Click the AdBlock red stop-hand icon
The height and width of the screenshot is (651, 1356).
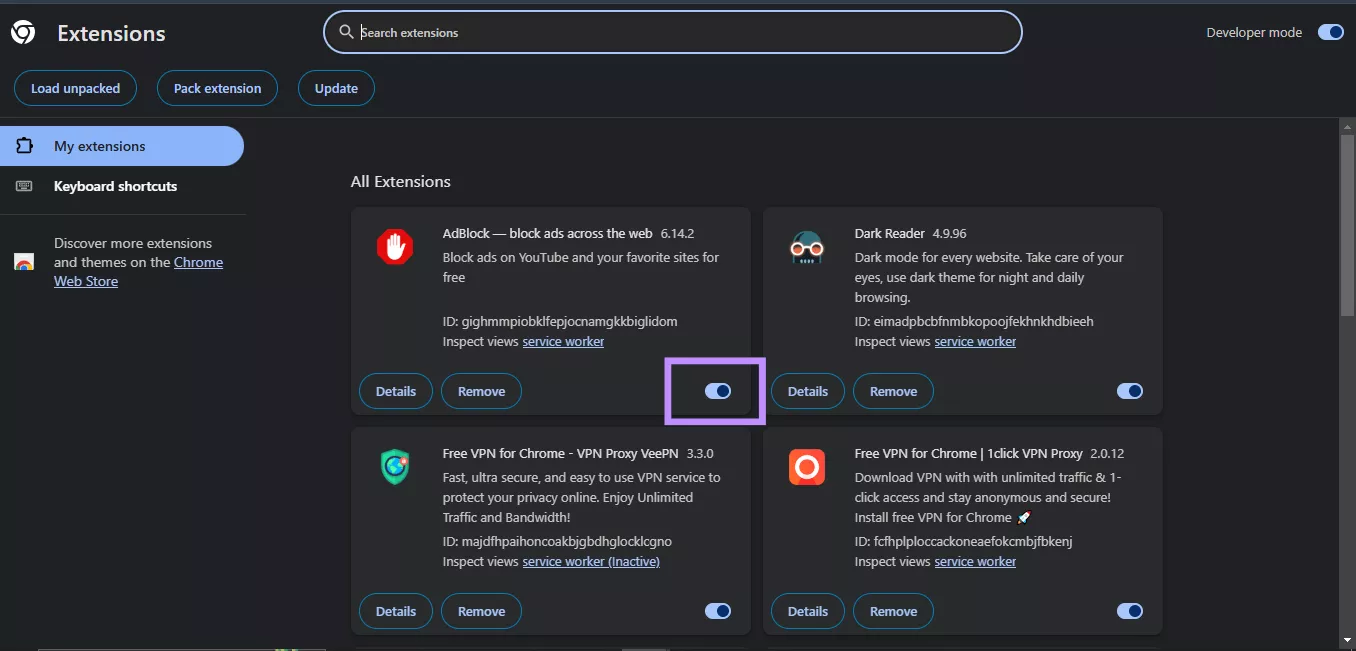395,247
